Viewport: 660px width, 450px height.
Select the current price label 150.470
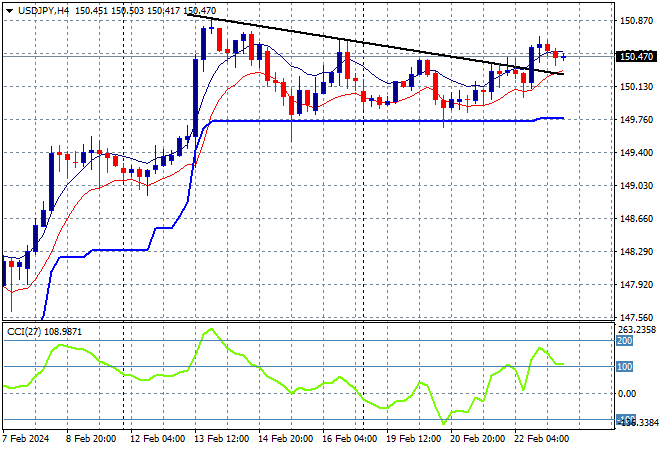coord(636,56)
